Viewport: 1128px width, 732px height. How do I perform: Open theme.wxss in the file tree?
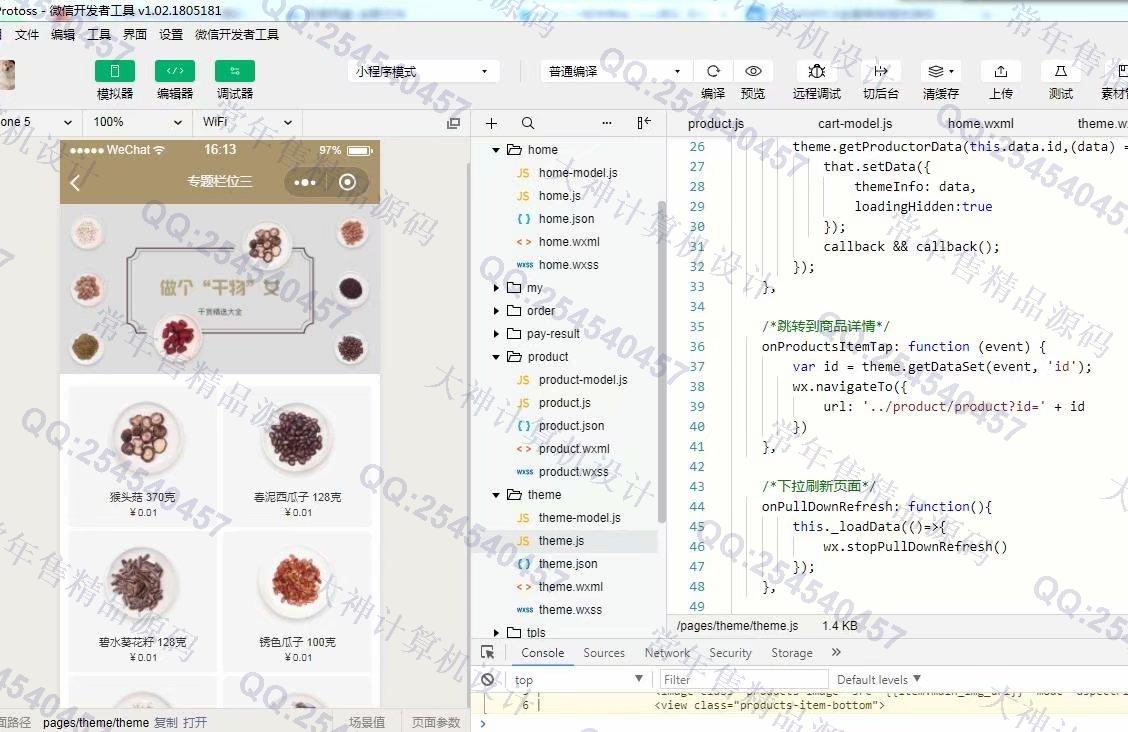pos(570,610)
